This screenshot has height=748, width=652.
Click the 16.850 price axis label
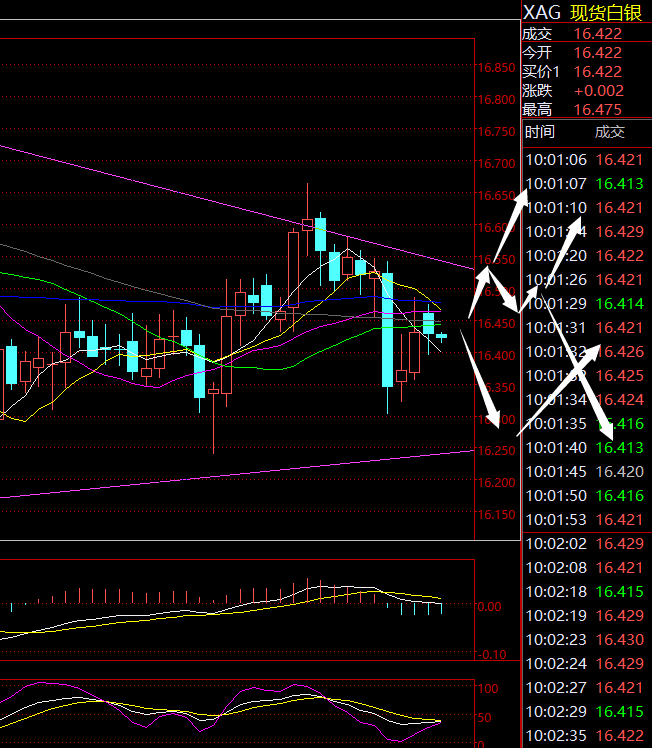click(x=497, y=69)
